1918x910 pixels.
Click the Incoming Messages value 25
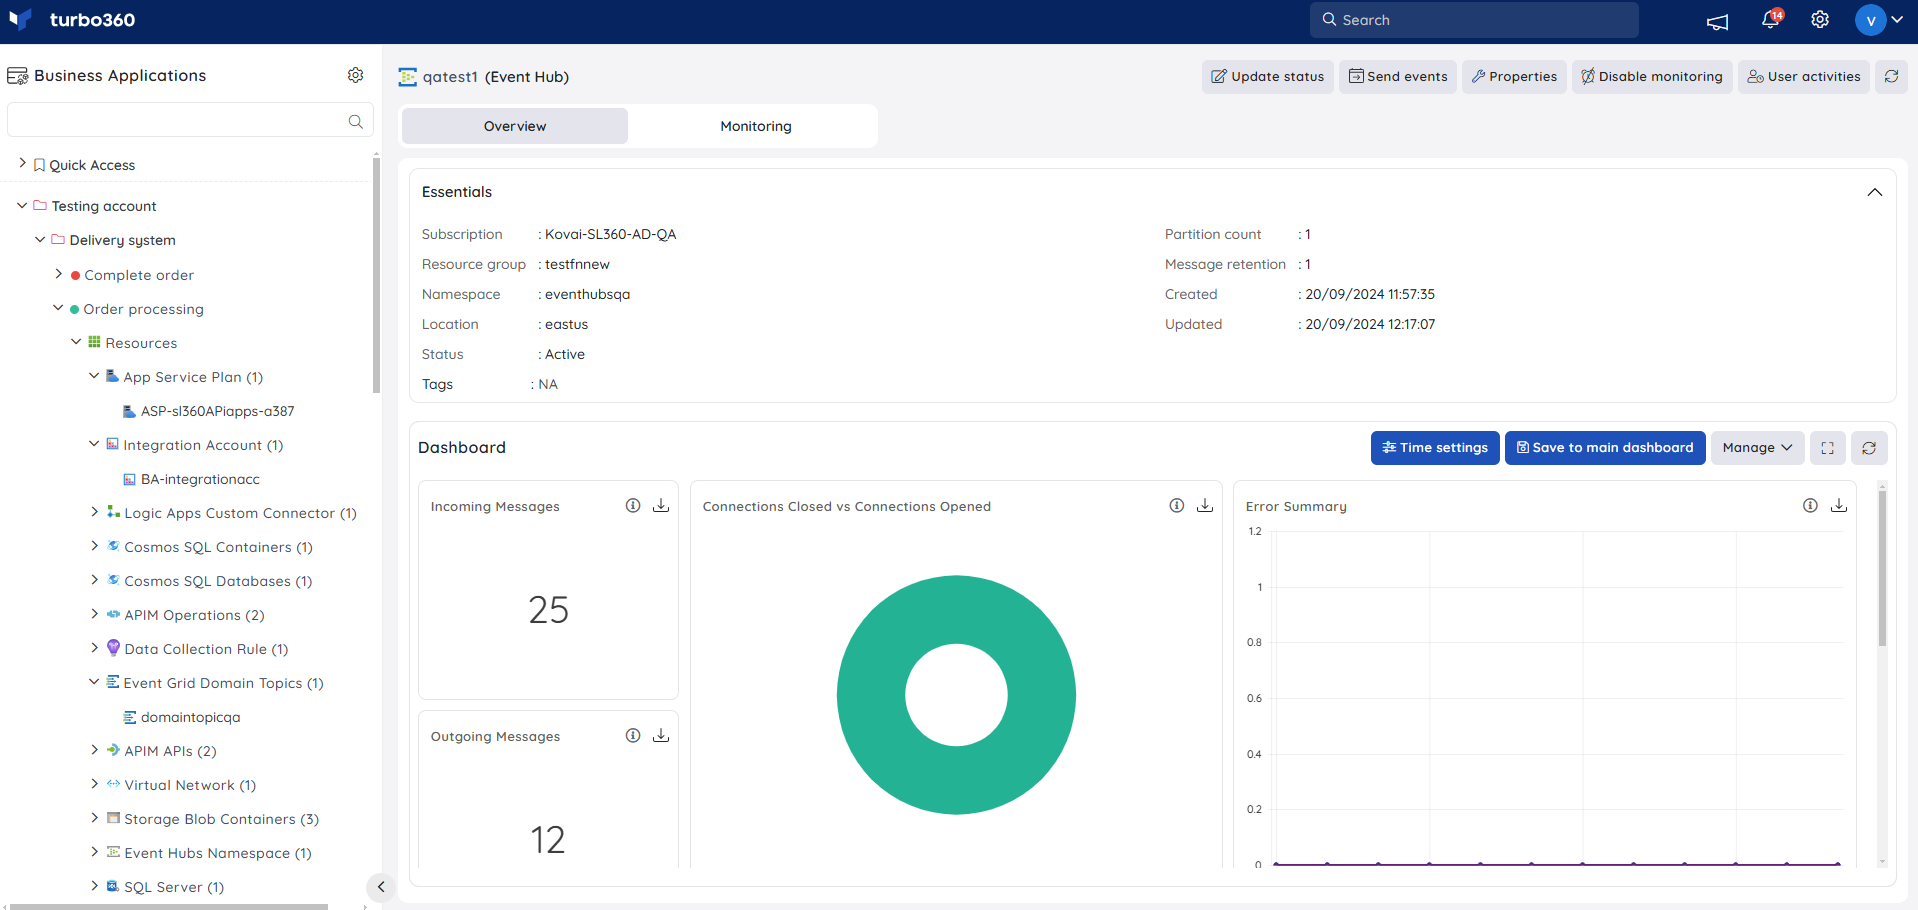(548, 610)
